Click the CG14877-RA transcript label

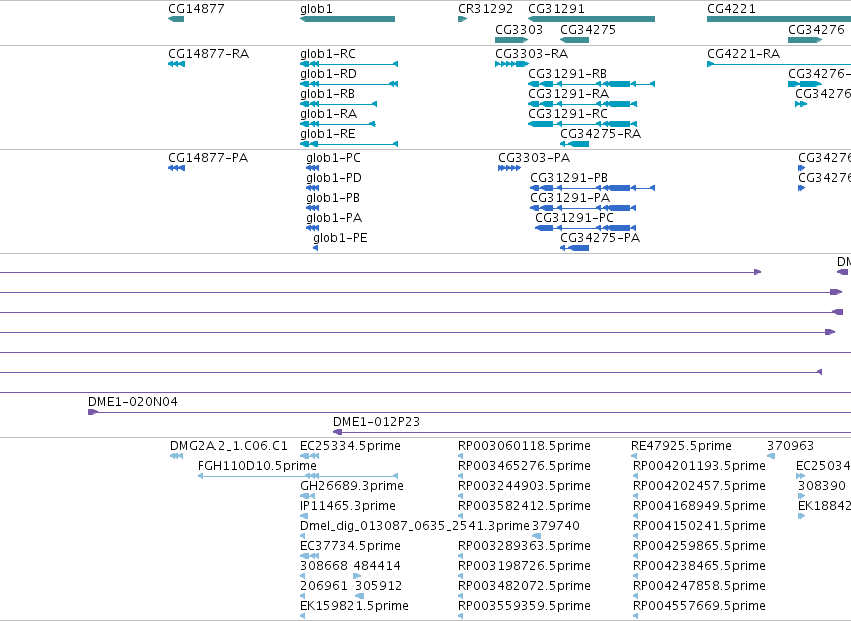coord(208,54)
